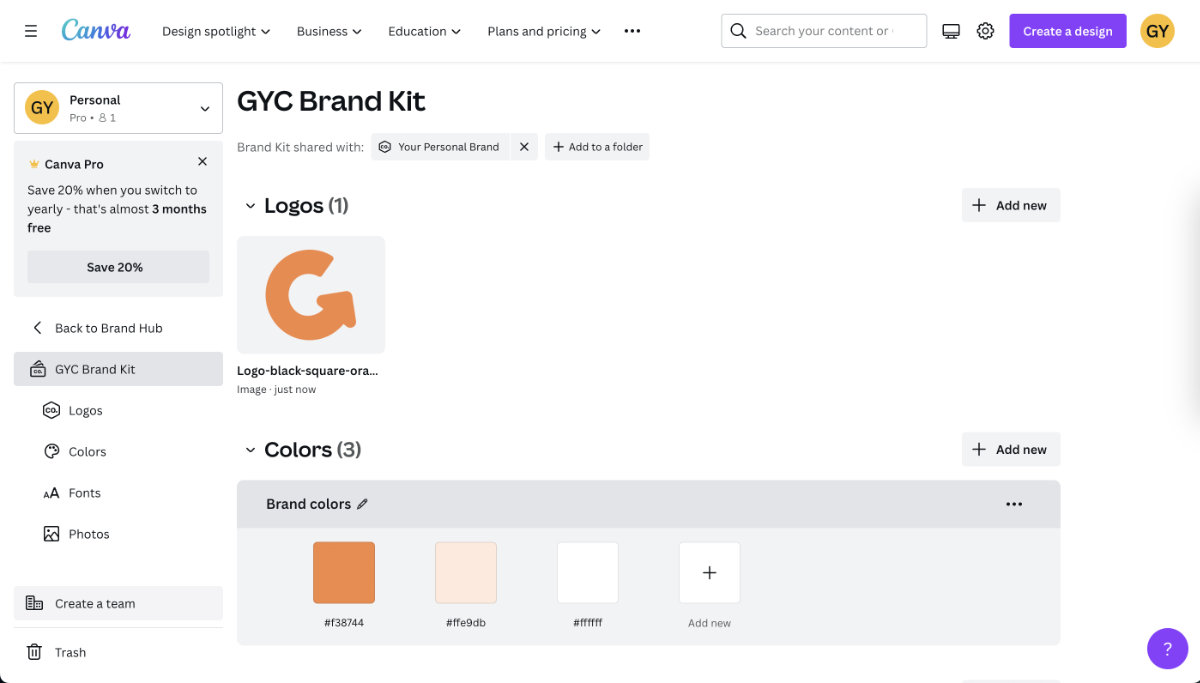Image resolution: width=1200 pixels, height=683 pixels.
Task: Click the Canva Pro crown icon
Action: click(34, 164)
